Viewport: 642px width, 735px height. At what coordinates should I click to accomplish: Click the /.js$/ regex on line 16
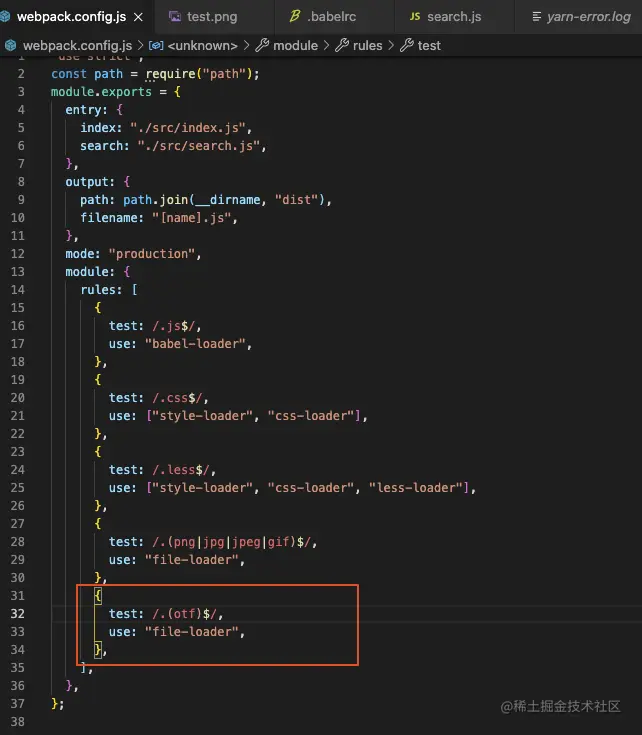point(173,326)
